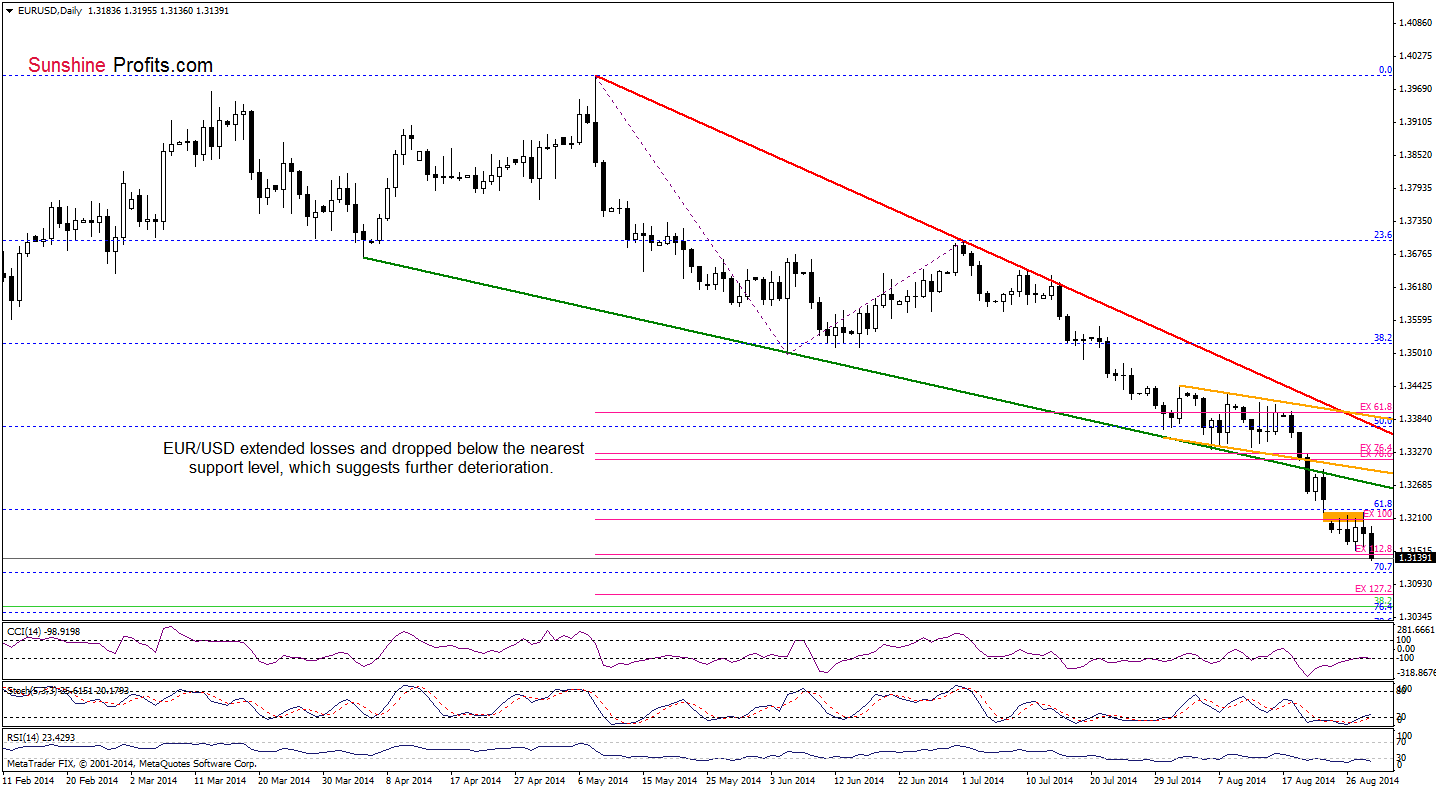Select the RSI(14) 23.4293 indicator label
Screen dimensions: 1436x789
click(42, 737)
